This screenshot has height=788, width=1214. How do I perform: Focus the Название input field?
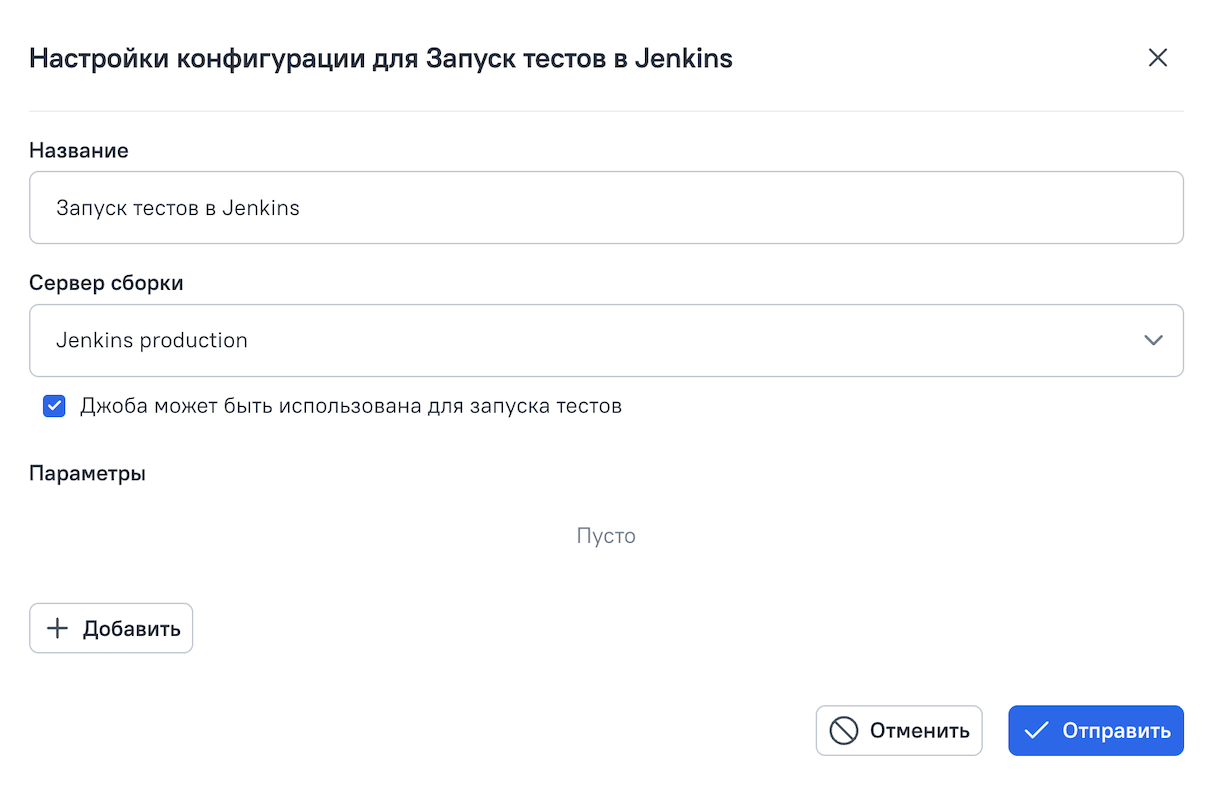[606, 208]
